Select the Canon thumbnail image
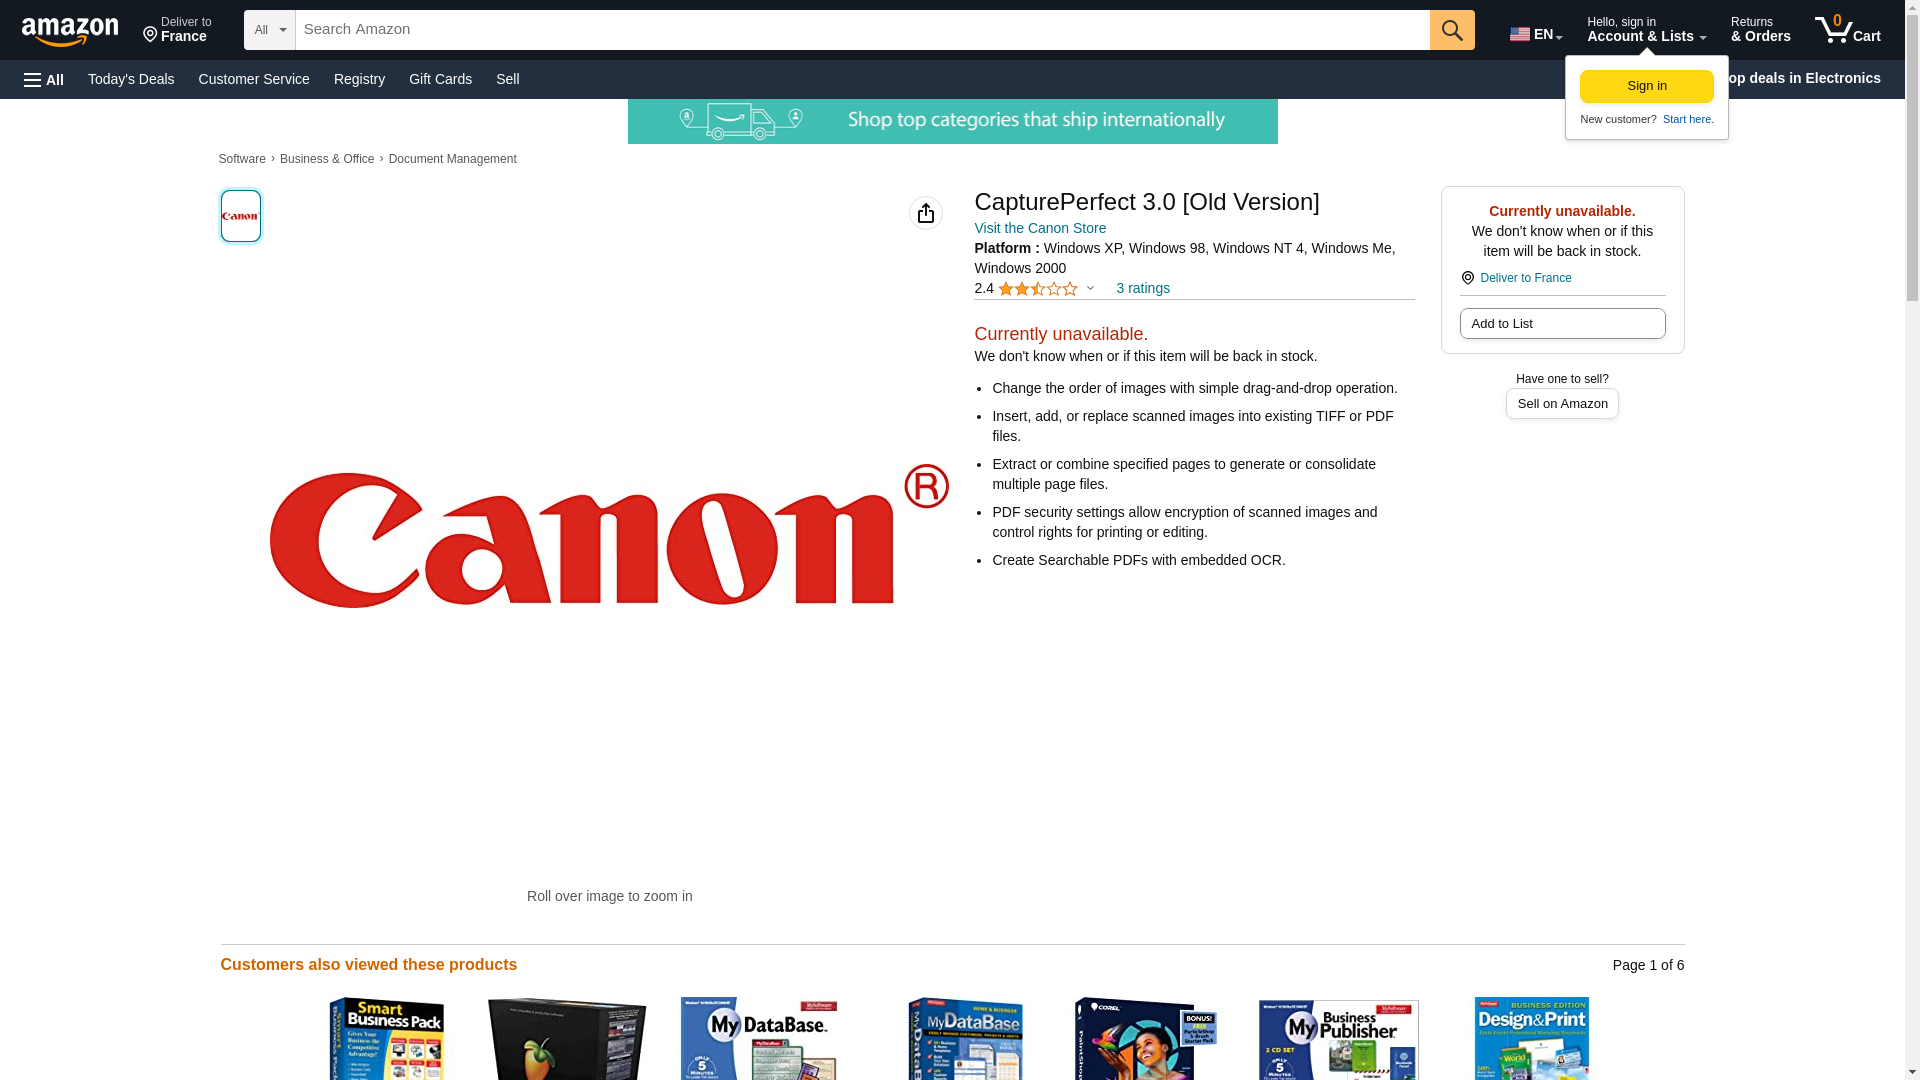The image size is (1920, 1080). click(x=240, y=216)
